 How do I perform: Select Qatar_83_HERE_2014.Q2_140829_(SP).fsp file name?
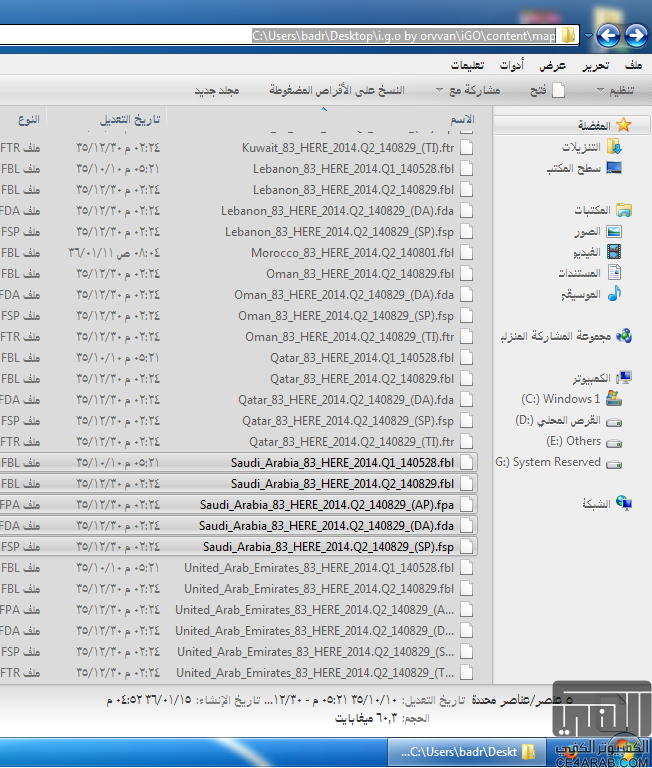348,421
